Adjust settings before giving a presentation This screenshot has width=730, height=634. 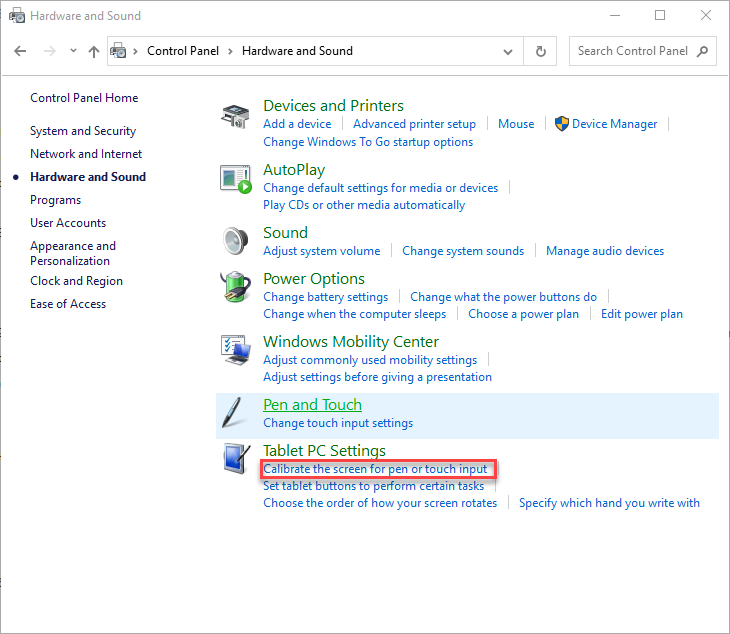coord(377,377)
